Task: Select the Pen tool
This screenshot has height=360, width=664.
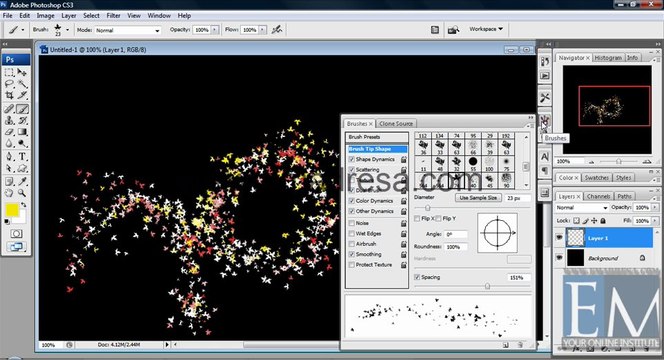Action: [x=9, y=157]
